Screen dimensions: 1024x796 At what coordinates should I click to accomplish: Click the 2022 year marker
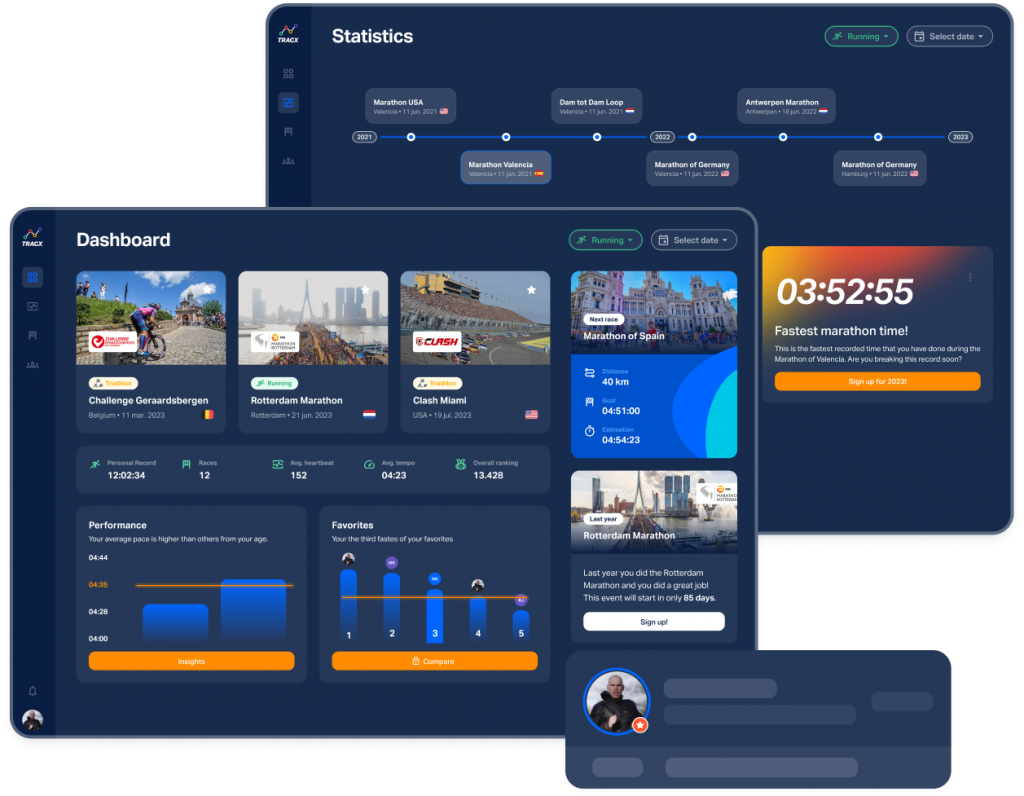click(x=662, y=137)
